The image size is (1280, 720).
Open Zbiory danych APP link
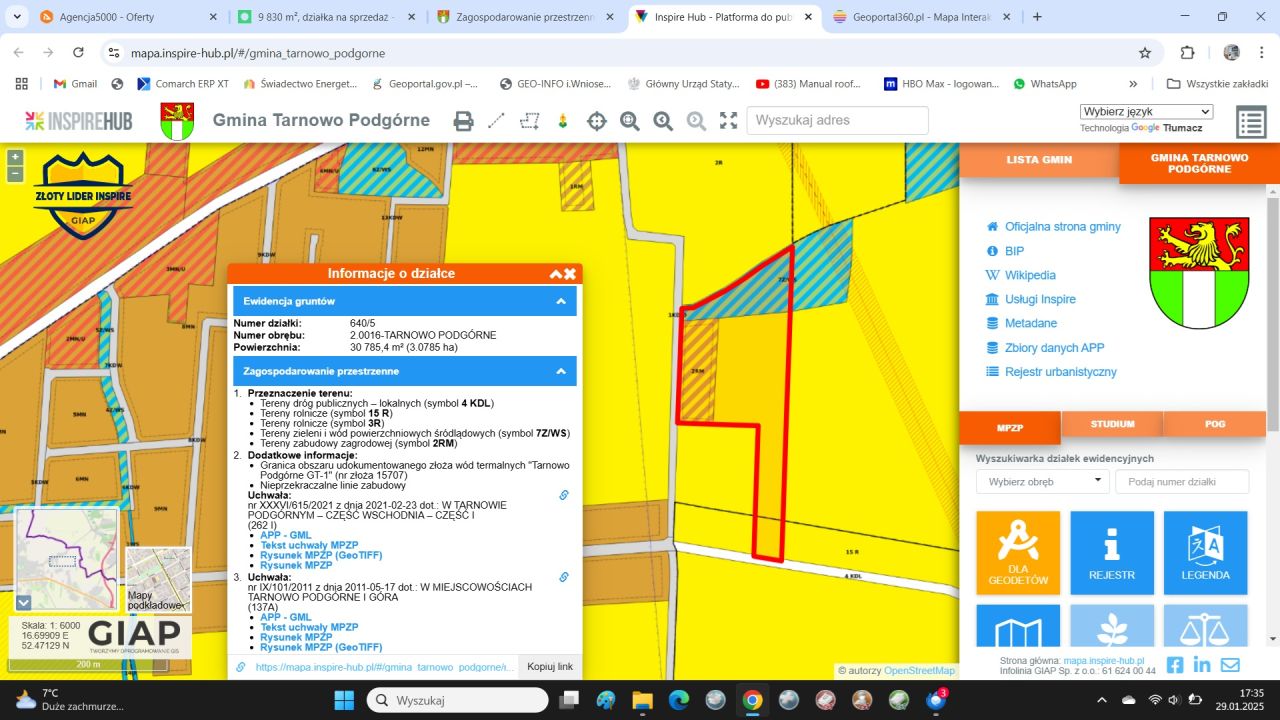coord(1054,348)
